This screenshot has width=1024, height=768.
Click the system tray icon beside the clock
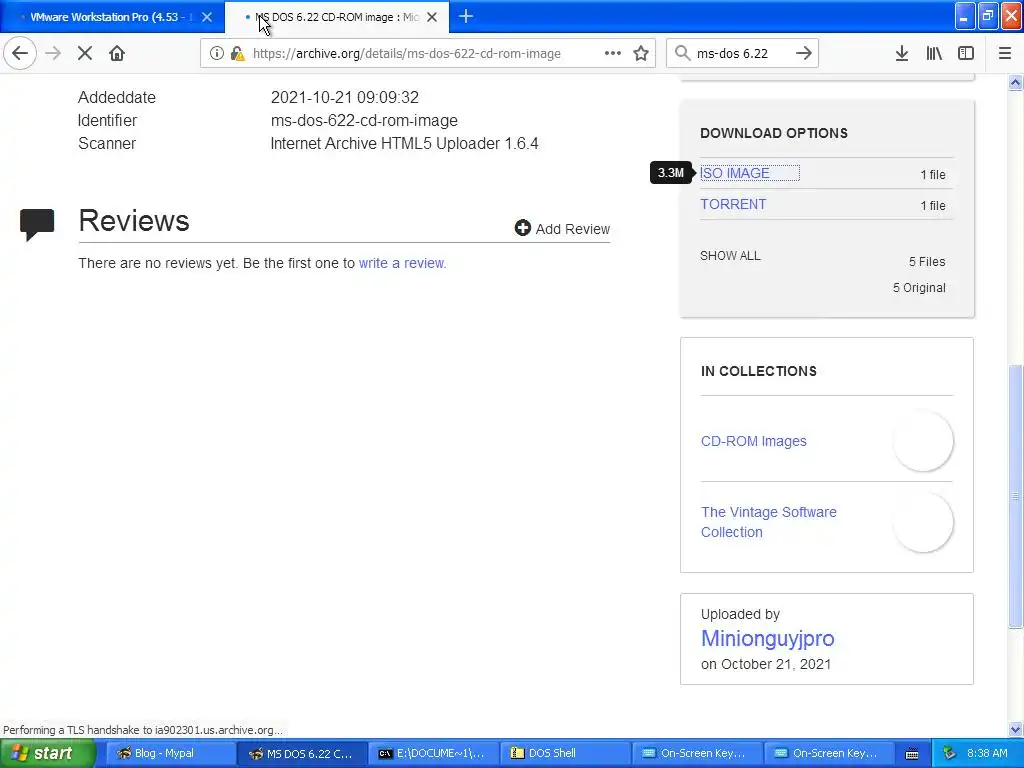(949, 753)
